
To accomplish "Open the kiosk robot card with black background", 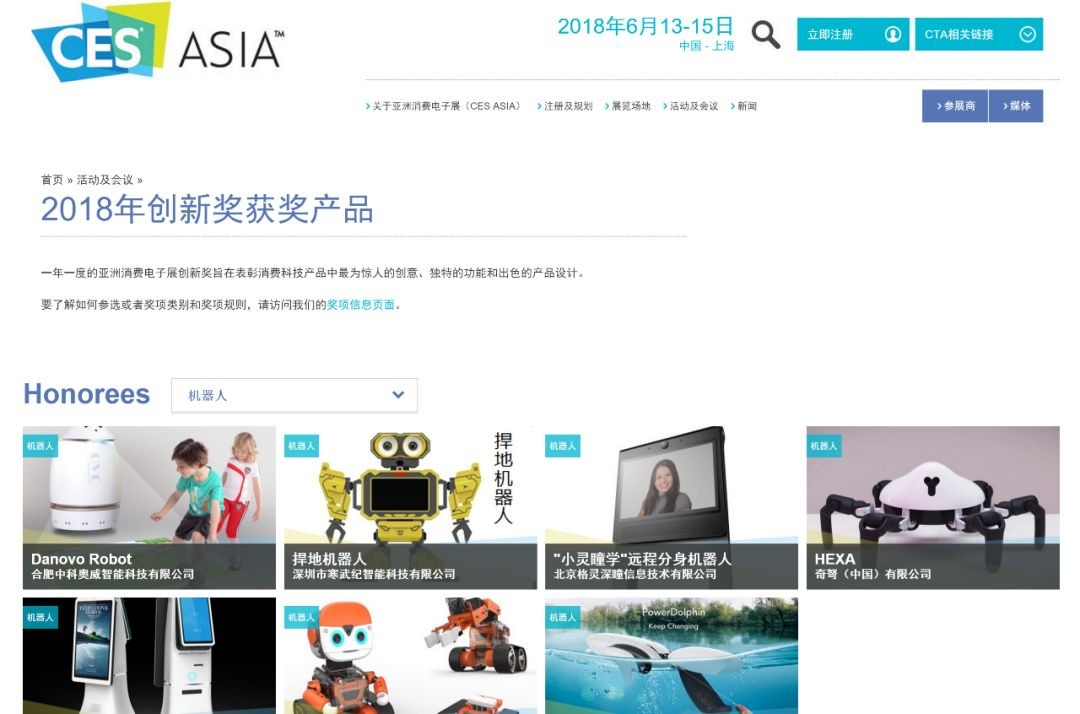I will 149,655.
